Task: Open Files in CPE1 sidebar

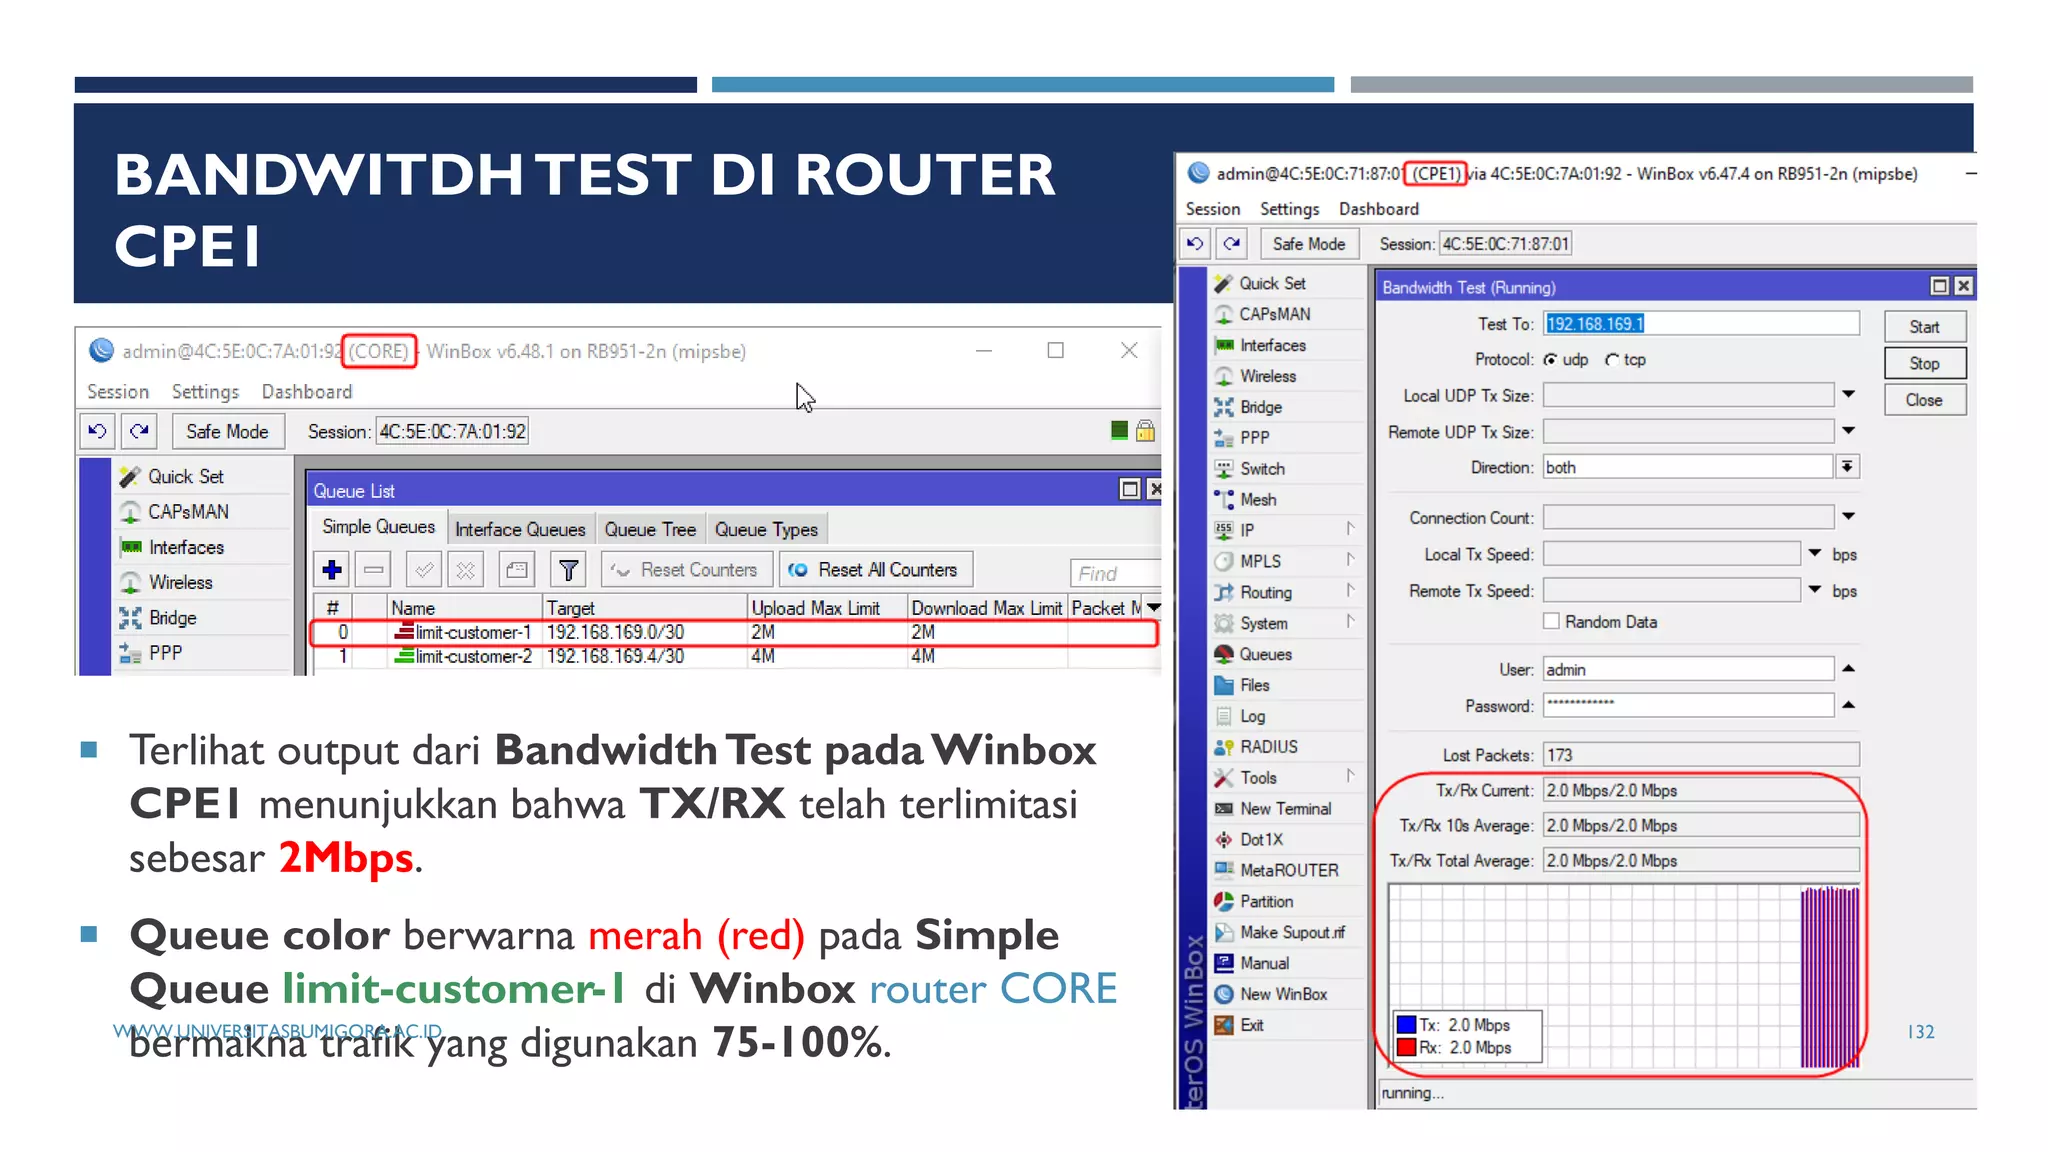Action: (1254, 685)
